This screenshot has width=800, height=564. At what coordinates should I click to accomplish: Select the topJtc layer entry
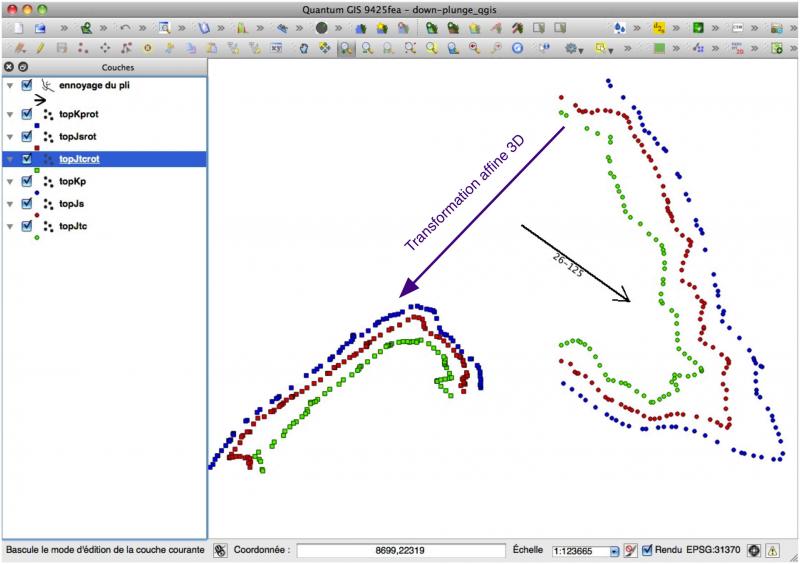(72, 226)
